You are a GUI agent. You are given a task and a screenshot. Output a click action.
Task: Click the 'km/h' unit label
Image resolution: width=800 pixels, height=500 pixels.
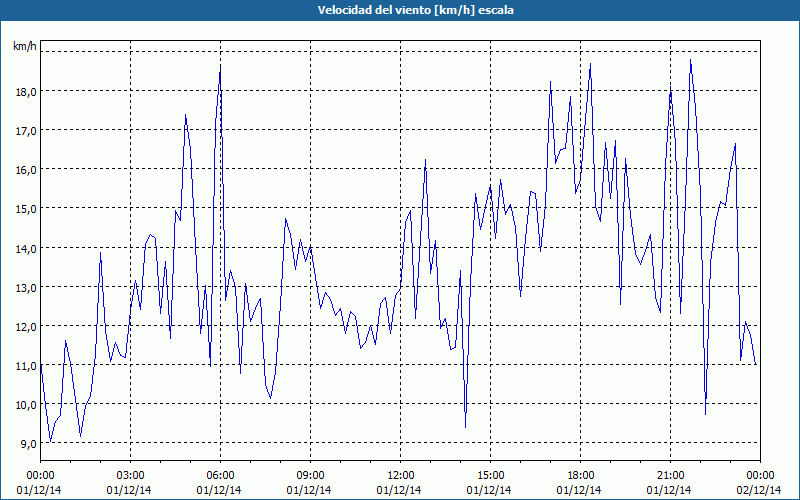(25, 47)
